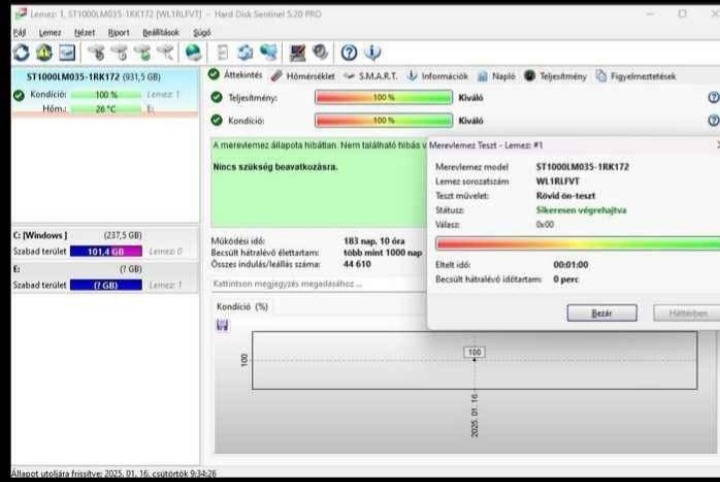Click the left panel Hőm. 26 °C bar
This screenshot has height=482, width=720.
coord(106,109)
